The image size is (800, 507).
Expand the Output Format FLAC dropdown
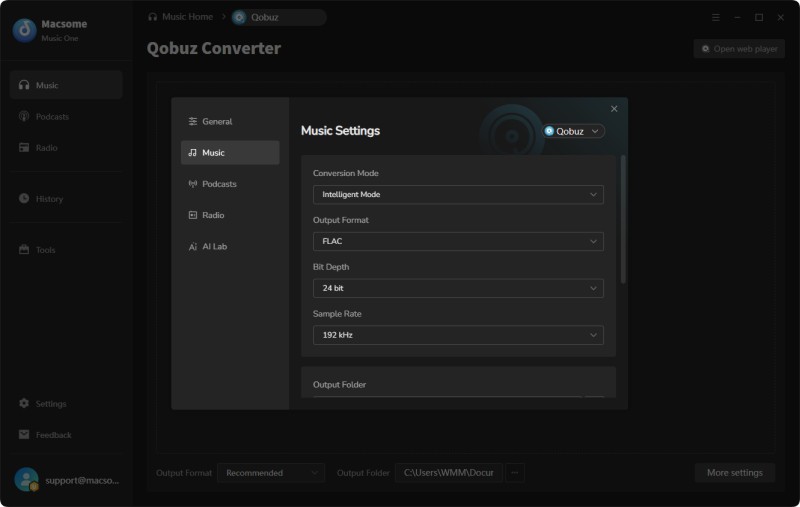click(458, 241)
